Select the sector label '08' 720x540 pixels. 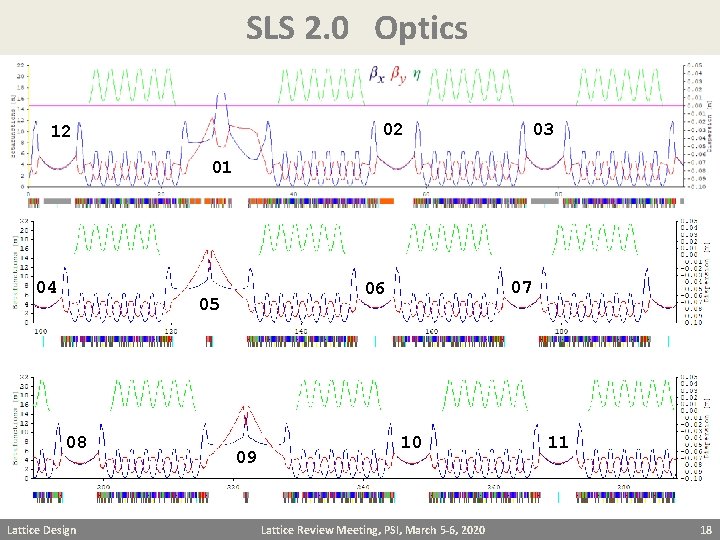pyautogui.click(x=76, y=442)
